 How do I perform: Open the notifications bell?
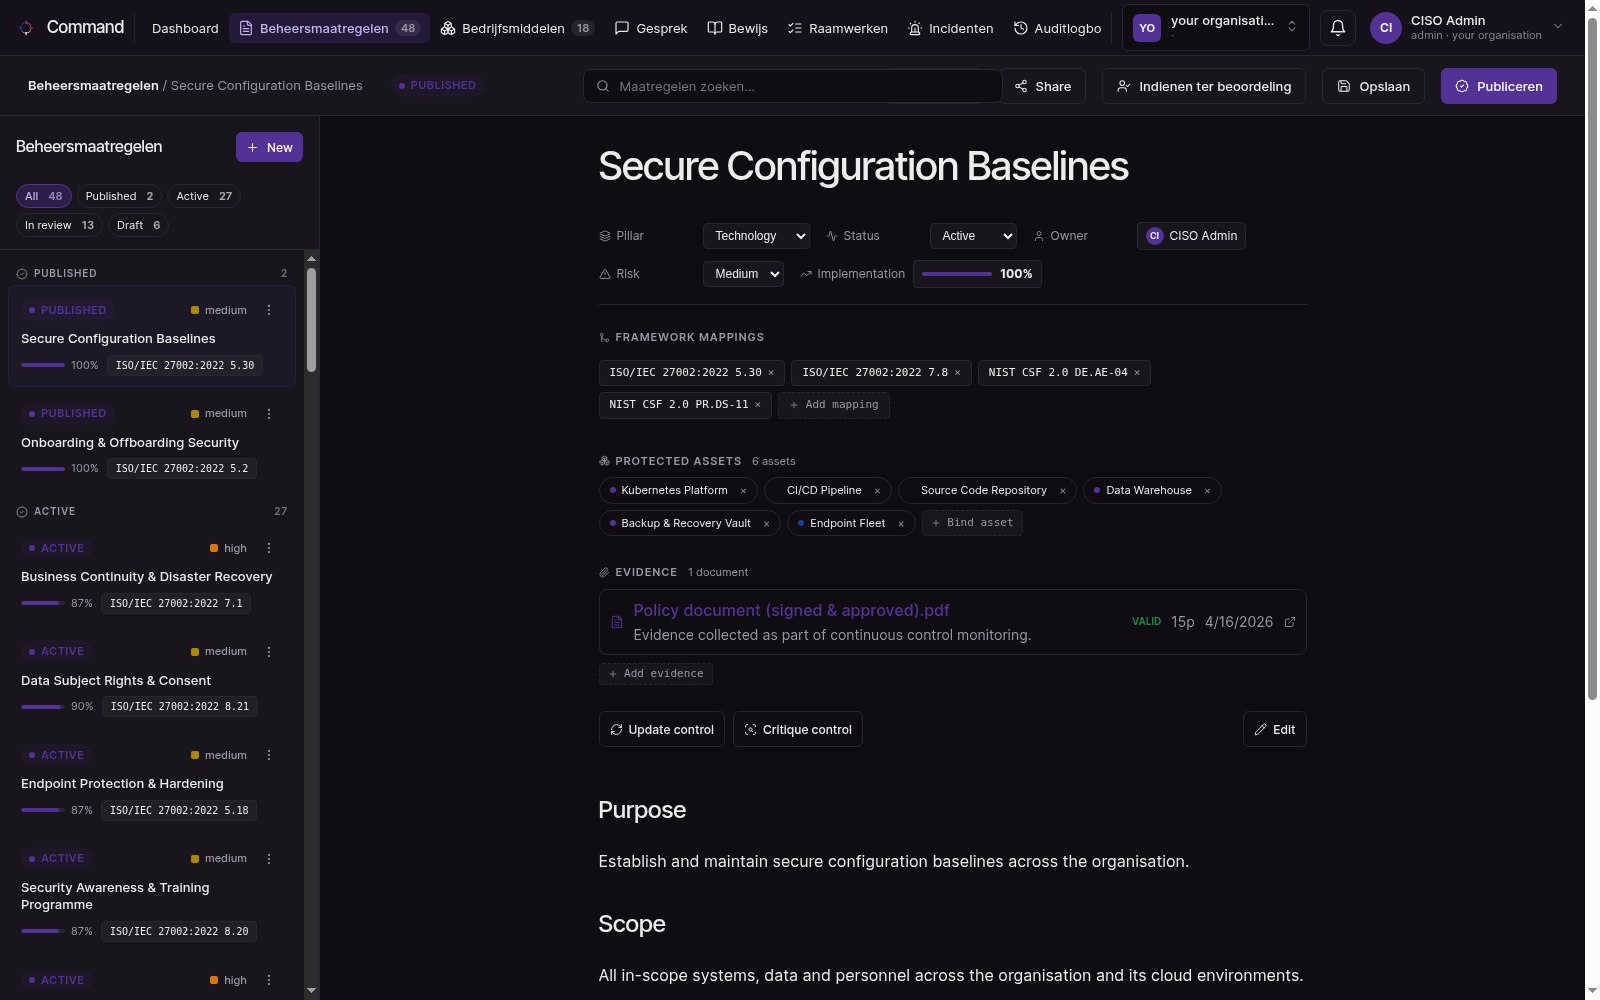[1338, 28]
